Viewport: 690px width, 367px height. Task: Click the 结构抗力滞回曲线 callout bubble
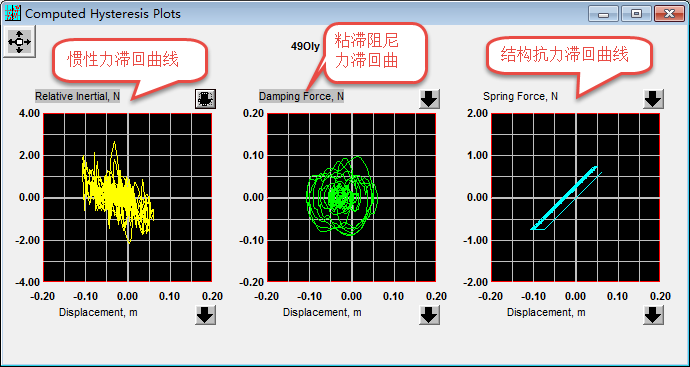pos(569,55)
